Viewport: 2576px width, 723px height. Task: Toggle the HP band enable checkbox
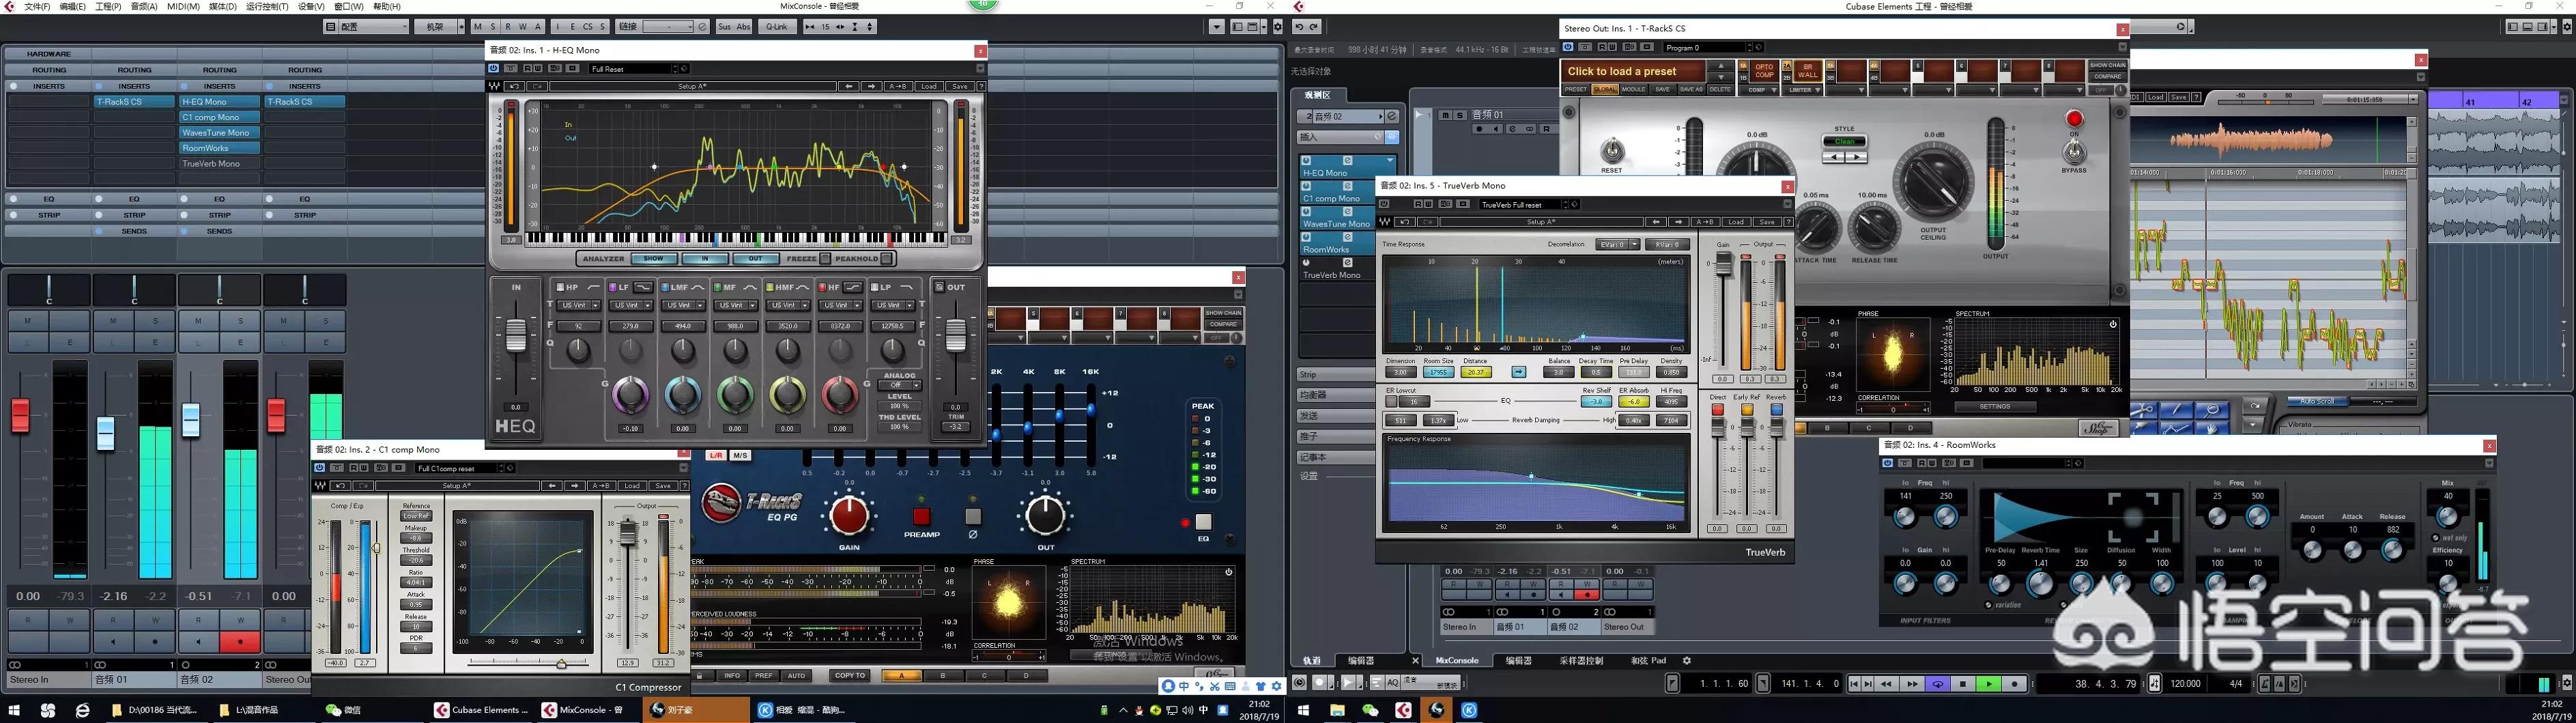coord(561,287)
